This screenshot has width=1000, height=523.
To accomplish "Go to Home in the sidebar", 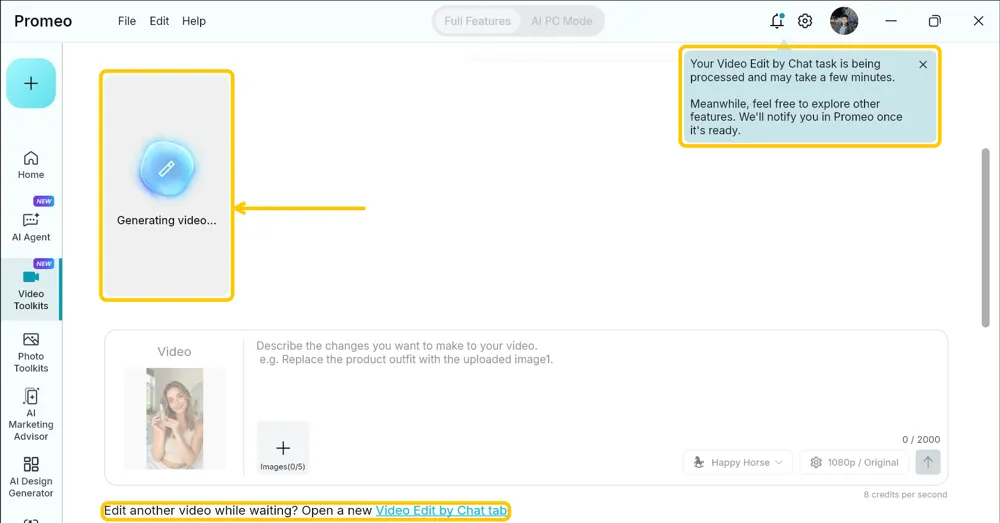I will [31, 165].
